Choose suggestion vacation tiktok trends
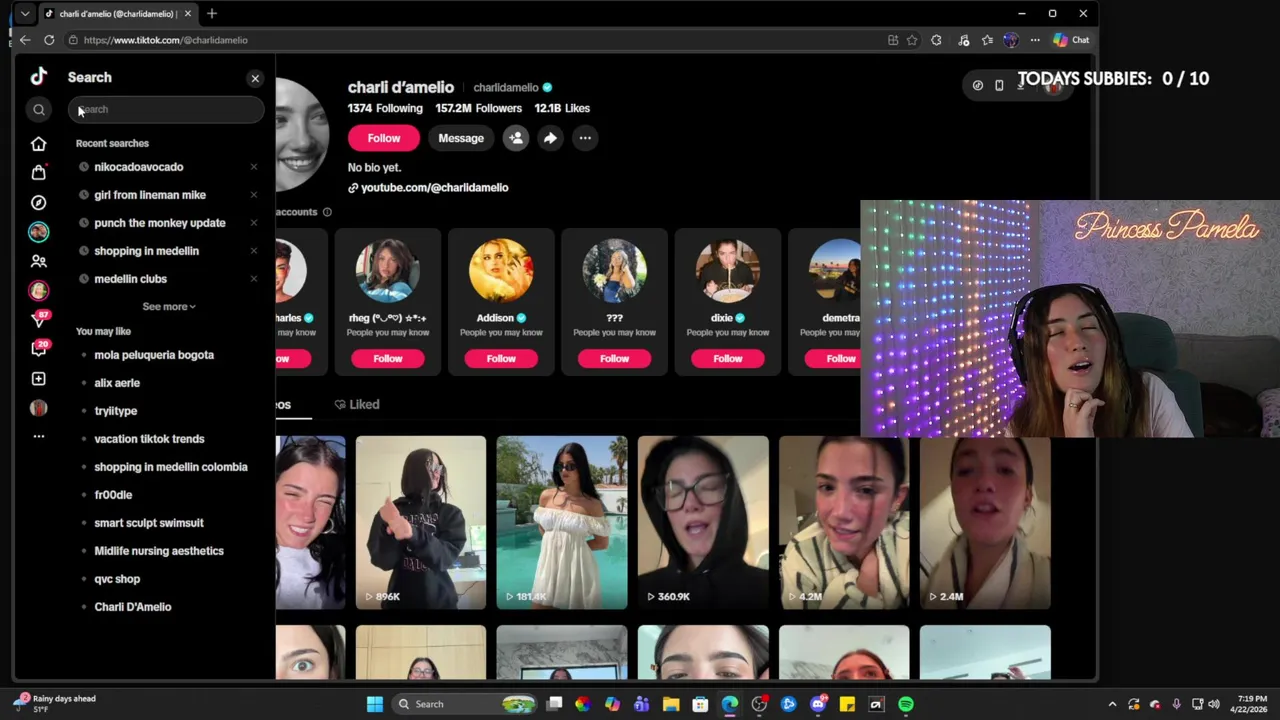 point(149,439)
